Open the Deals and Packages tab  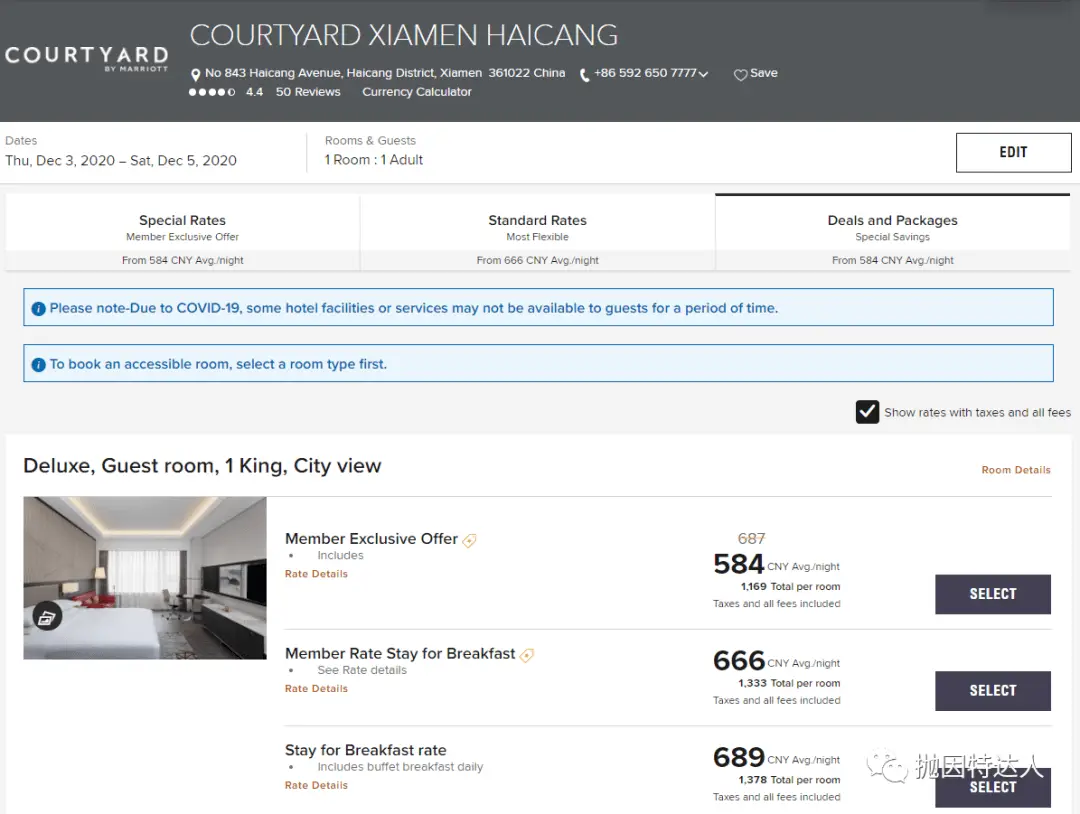(x=892, y=230)
